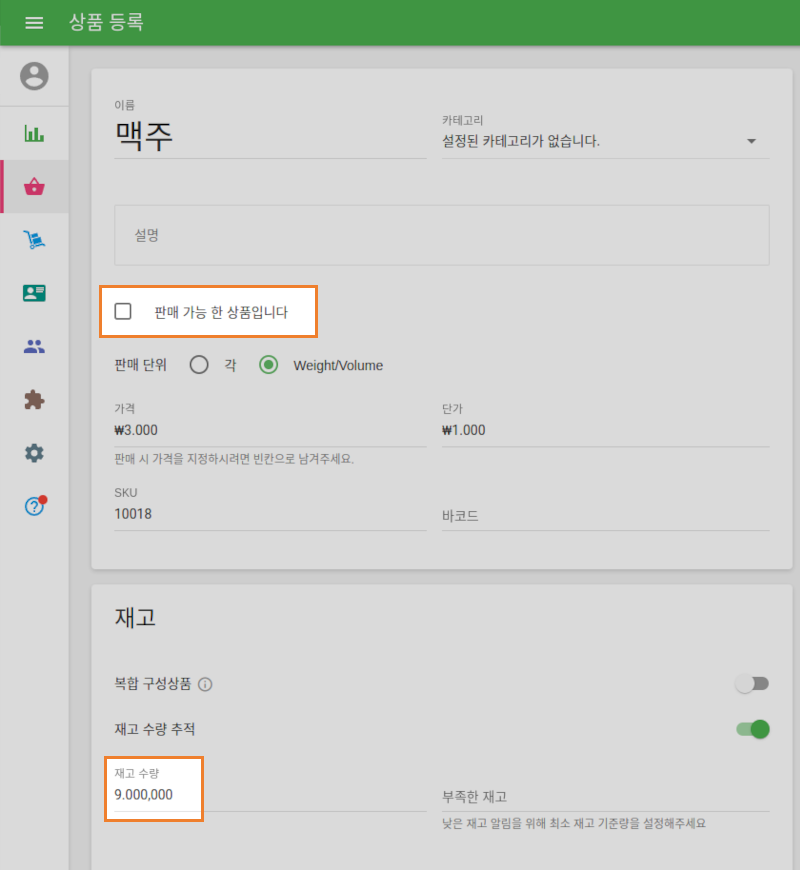Click the employee ID card icon
The height and width of the screenshot is (870, 800).
(34, 293)
